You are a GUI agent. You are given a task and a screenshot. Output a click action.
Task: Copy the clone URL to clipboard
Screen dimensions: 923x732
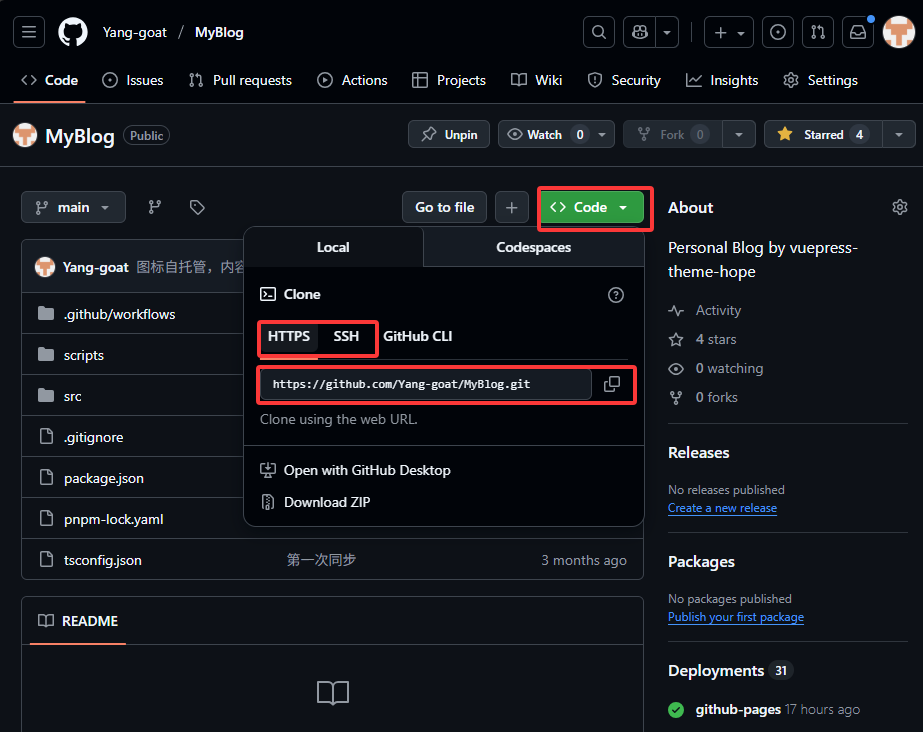click(x=612, y=384)
